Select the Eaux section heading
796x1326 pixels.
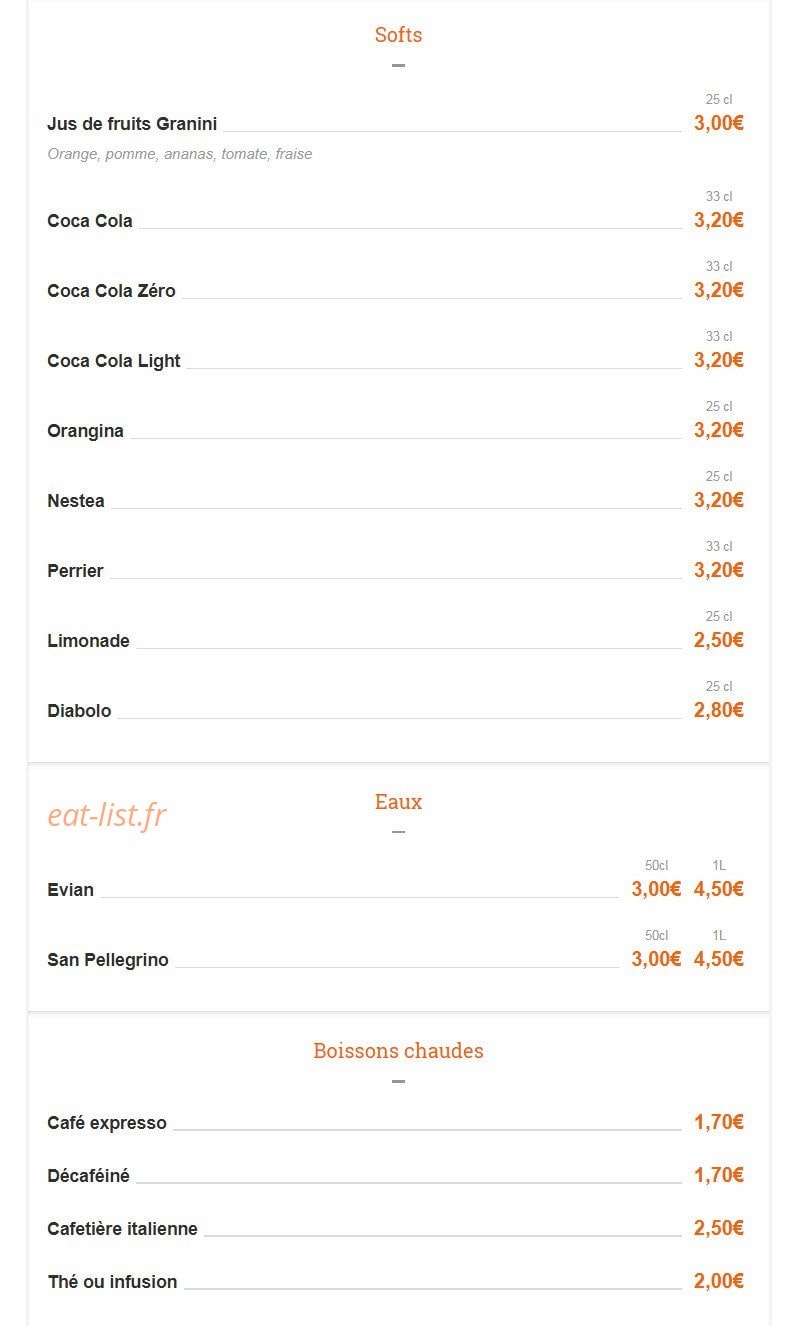[398, 802]
